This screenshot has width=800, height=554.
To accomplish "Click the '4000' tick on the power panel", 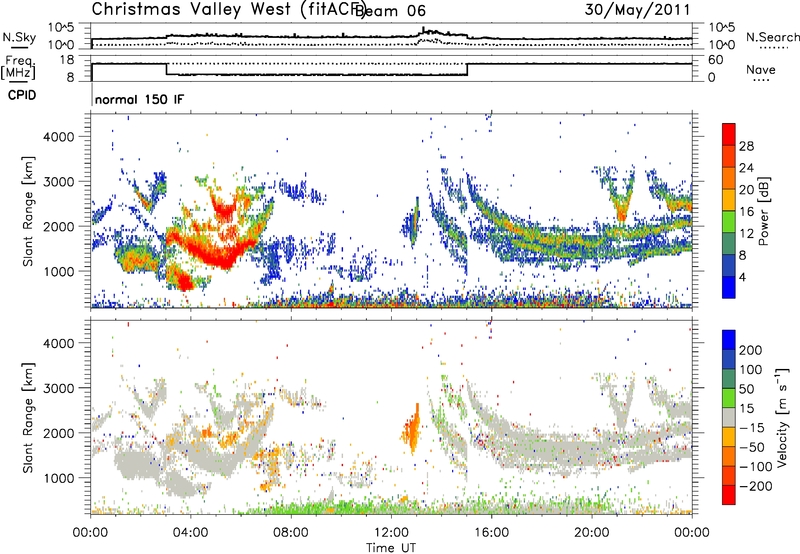I will [58, 137].
